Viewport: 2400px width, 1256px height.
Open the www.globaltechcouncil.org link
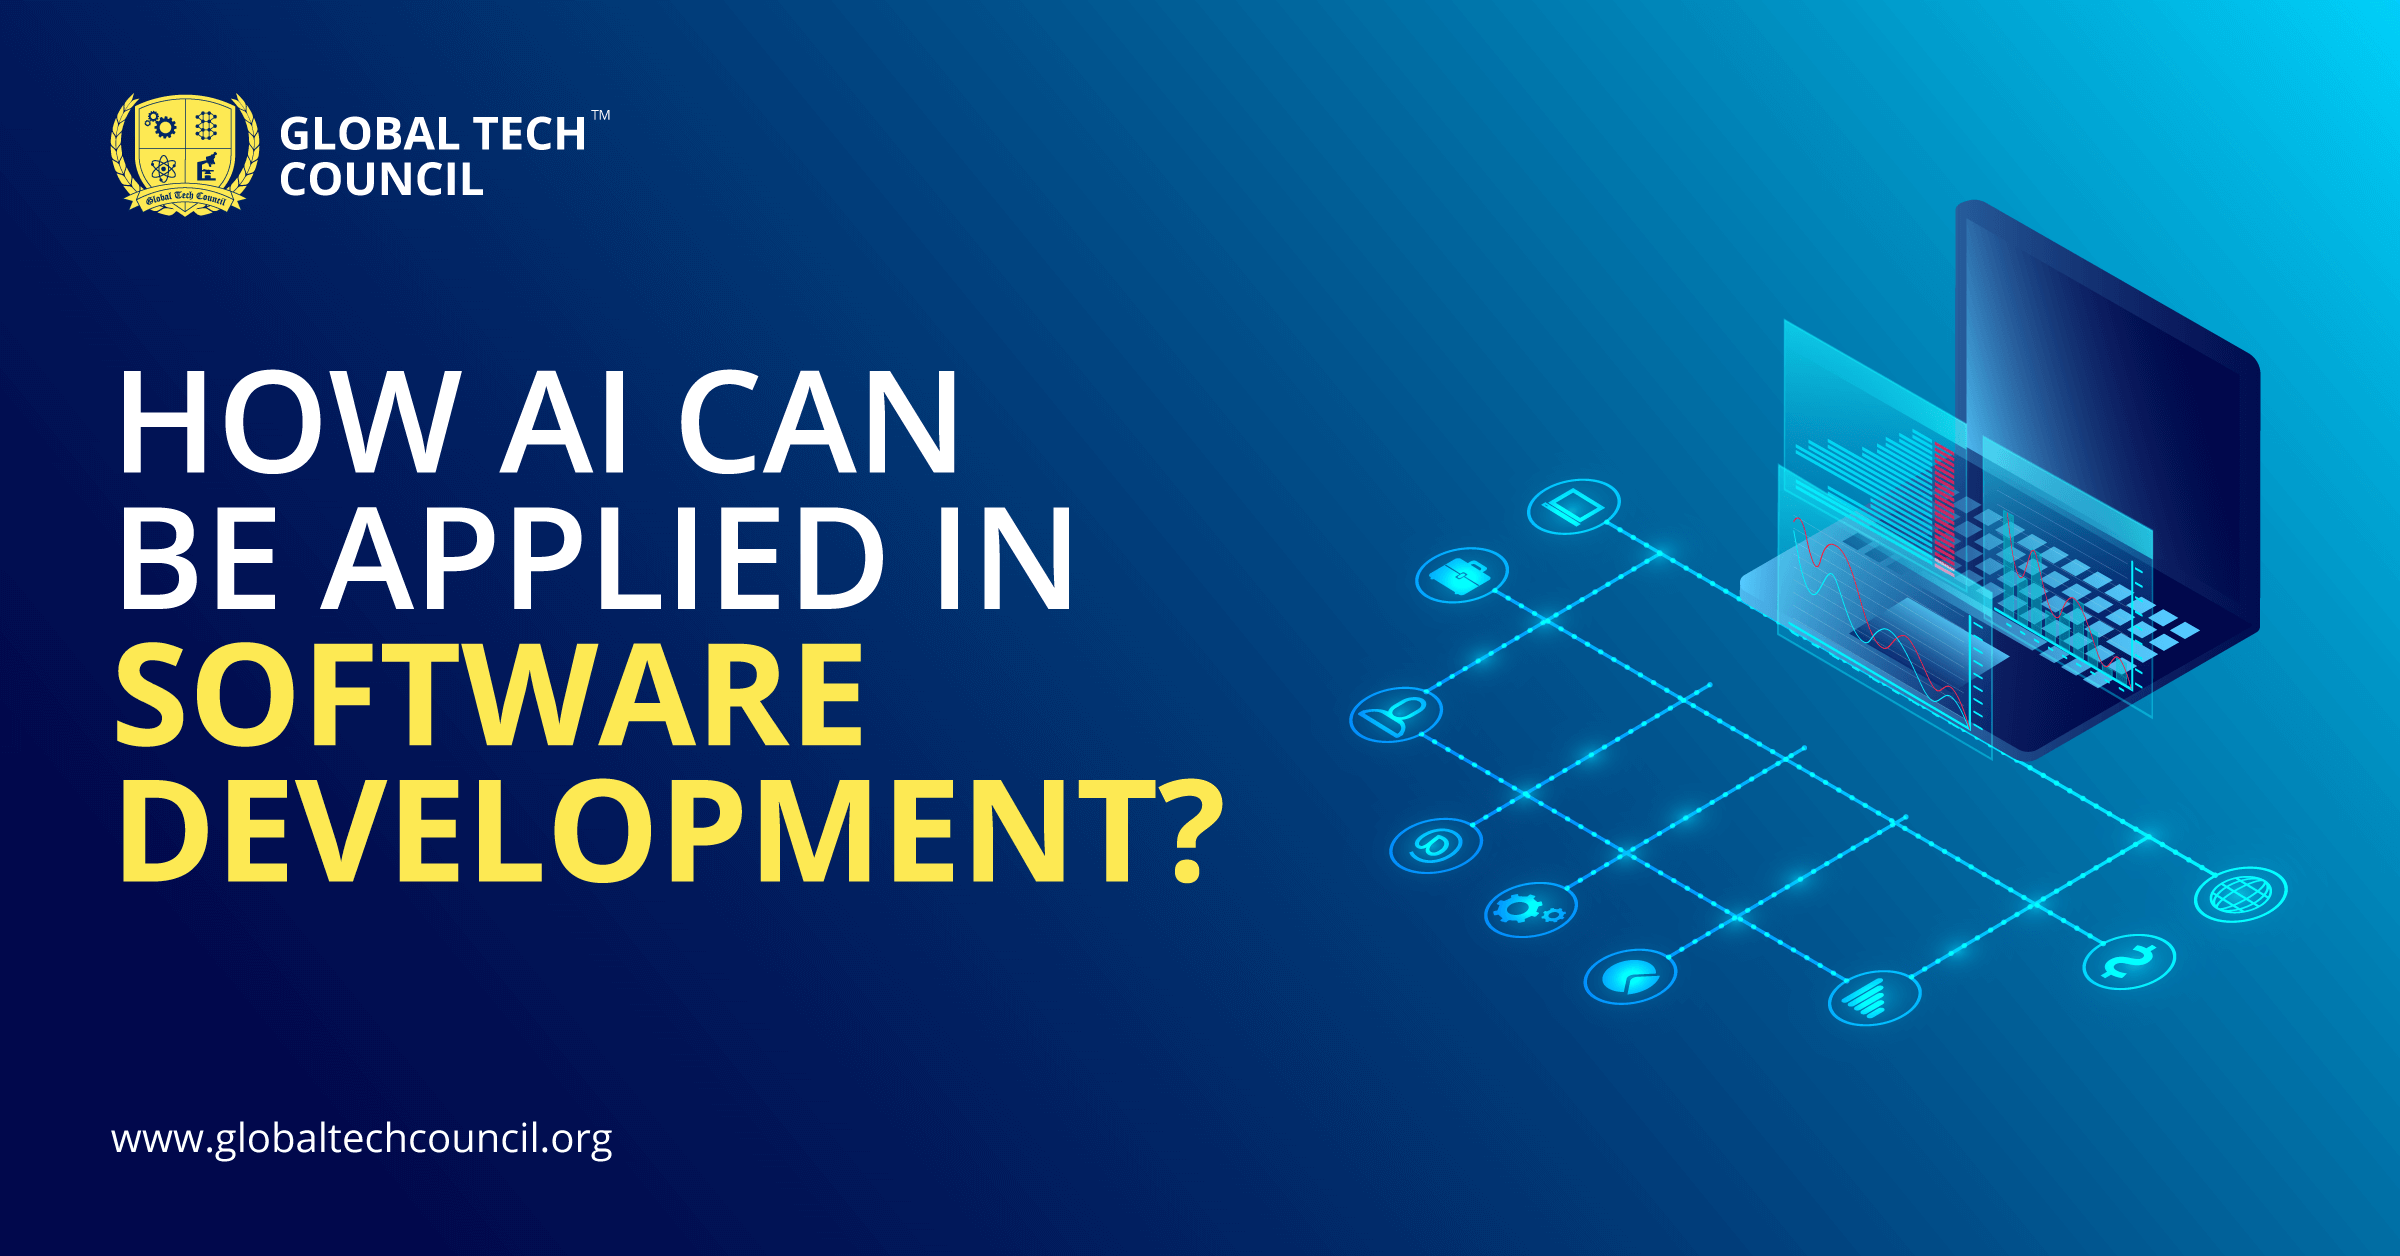point(361,1139)
